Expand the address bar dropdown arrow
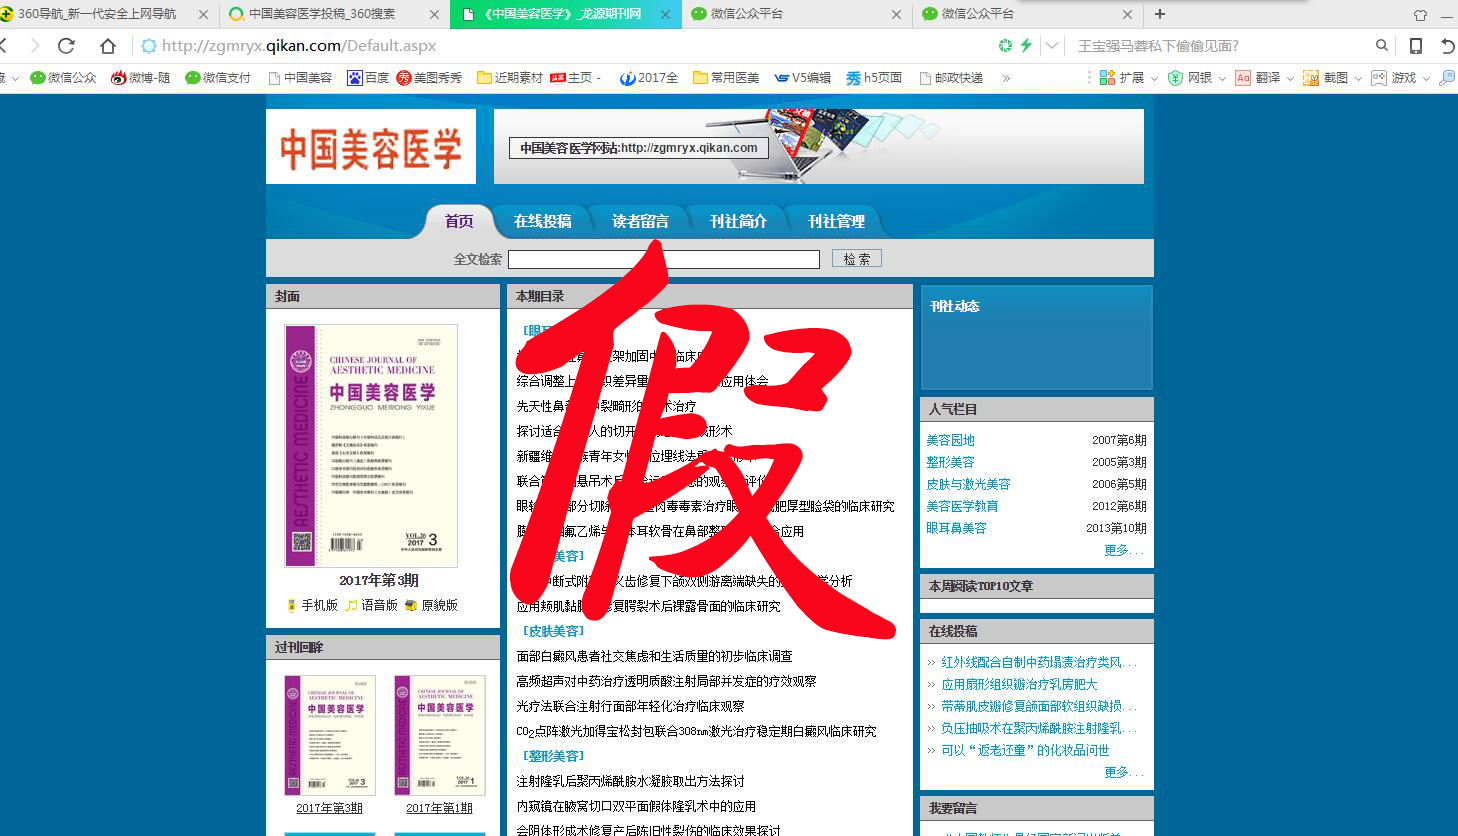Image resolution: width=1458 pixels, height=836 pixels. [1051, 46]
